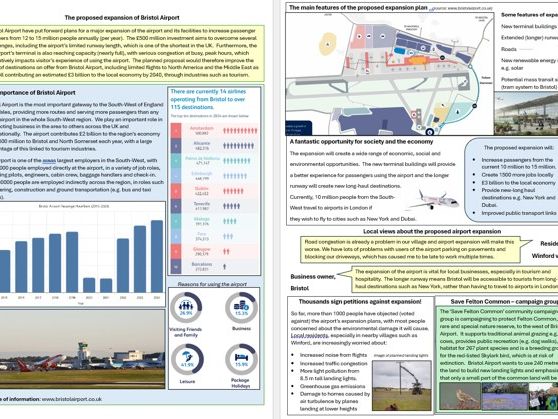Click 'The proposed expansion will:' heading
Screen dimensions: 558x419
518,147
